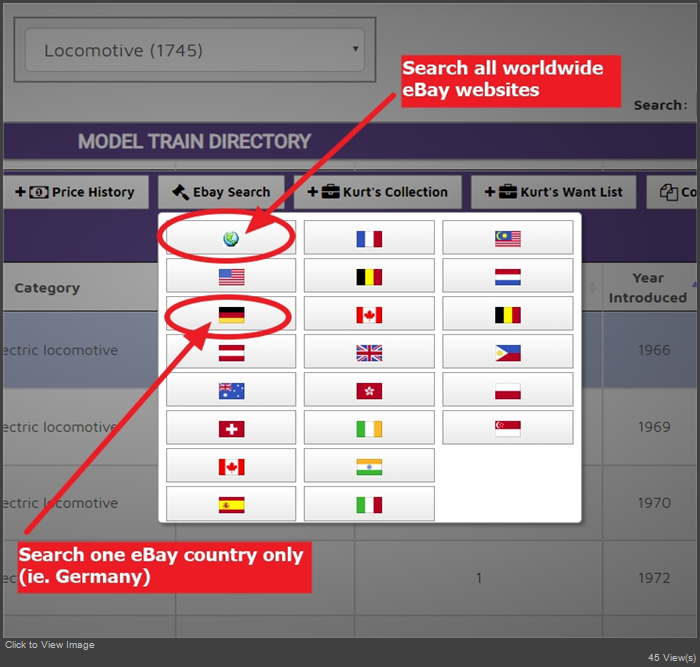
Task: Select the Poland flag button
Action: 508,391
